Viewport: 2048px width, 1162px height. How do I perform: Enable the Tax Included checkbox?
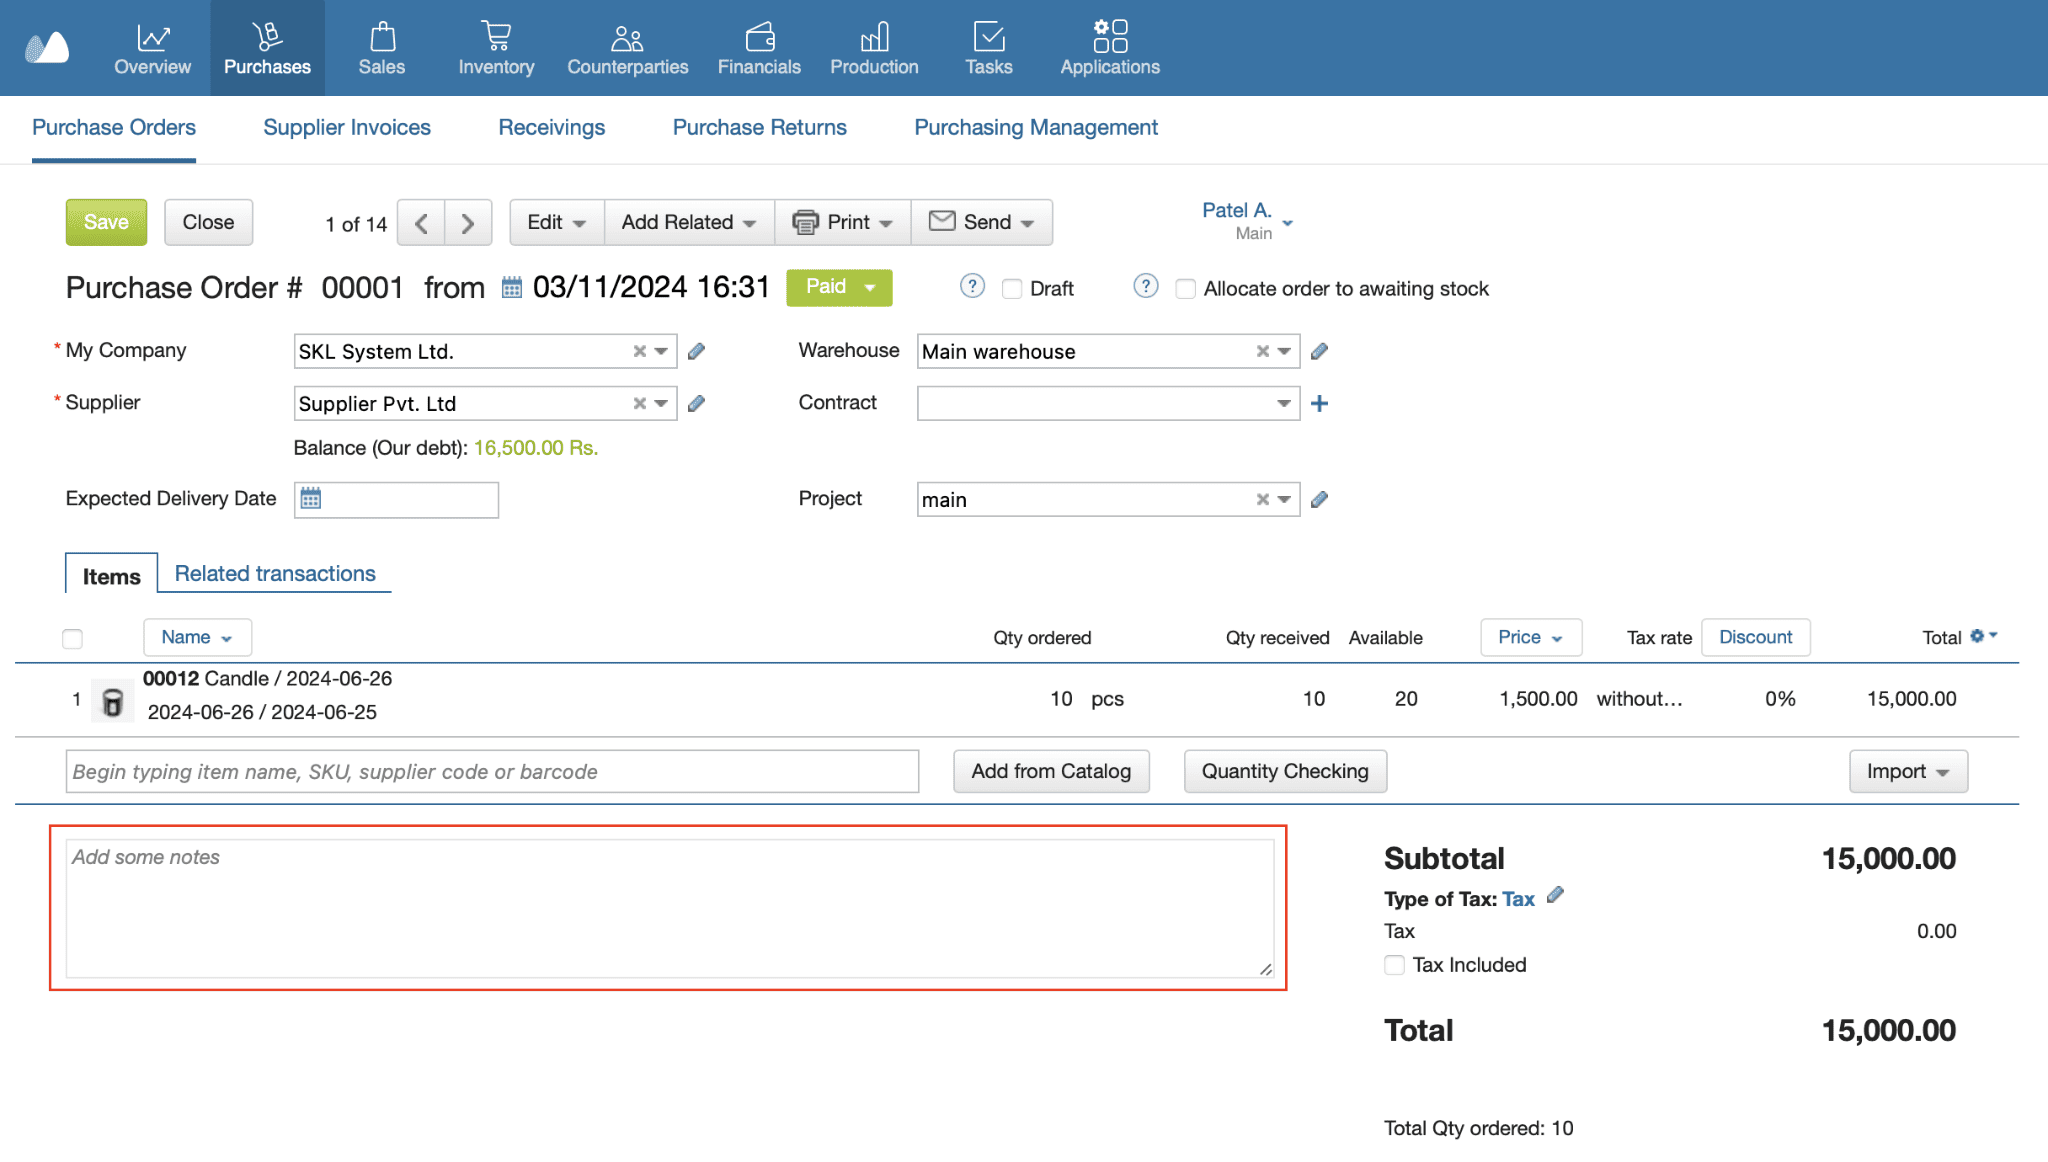1394,965
